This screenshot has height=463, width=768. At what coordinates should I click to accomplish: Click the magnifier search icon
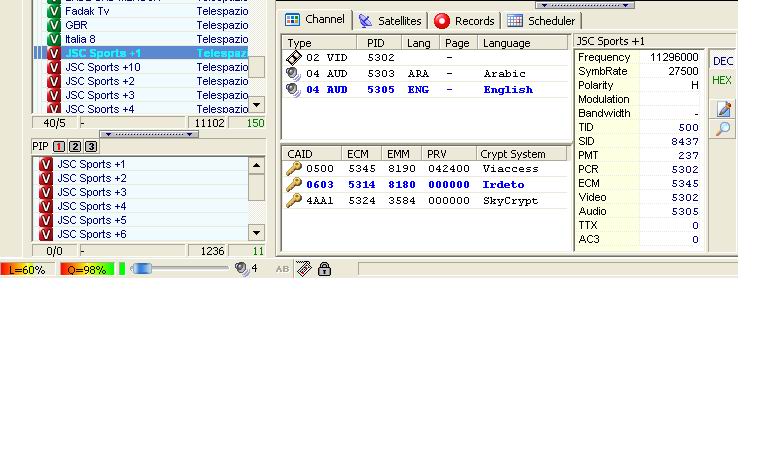[x=724, y=130]
